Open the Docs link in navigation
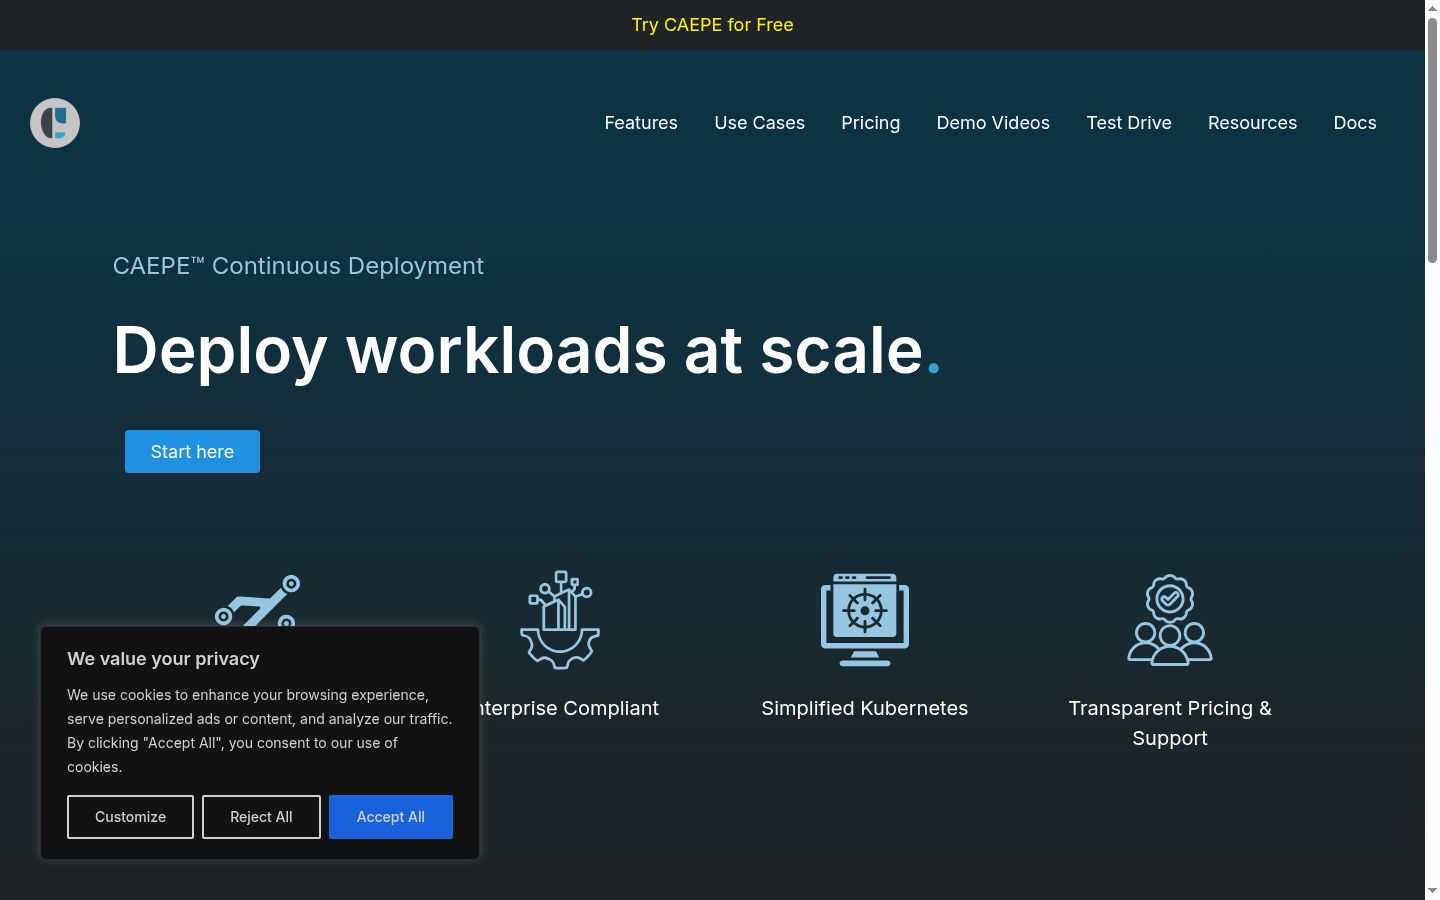The width and height of the screenshot is (1440, 900). coord(1355,123)
